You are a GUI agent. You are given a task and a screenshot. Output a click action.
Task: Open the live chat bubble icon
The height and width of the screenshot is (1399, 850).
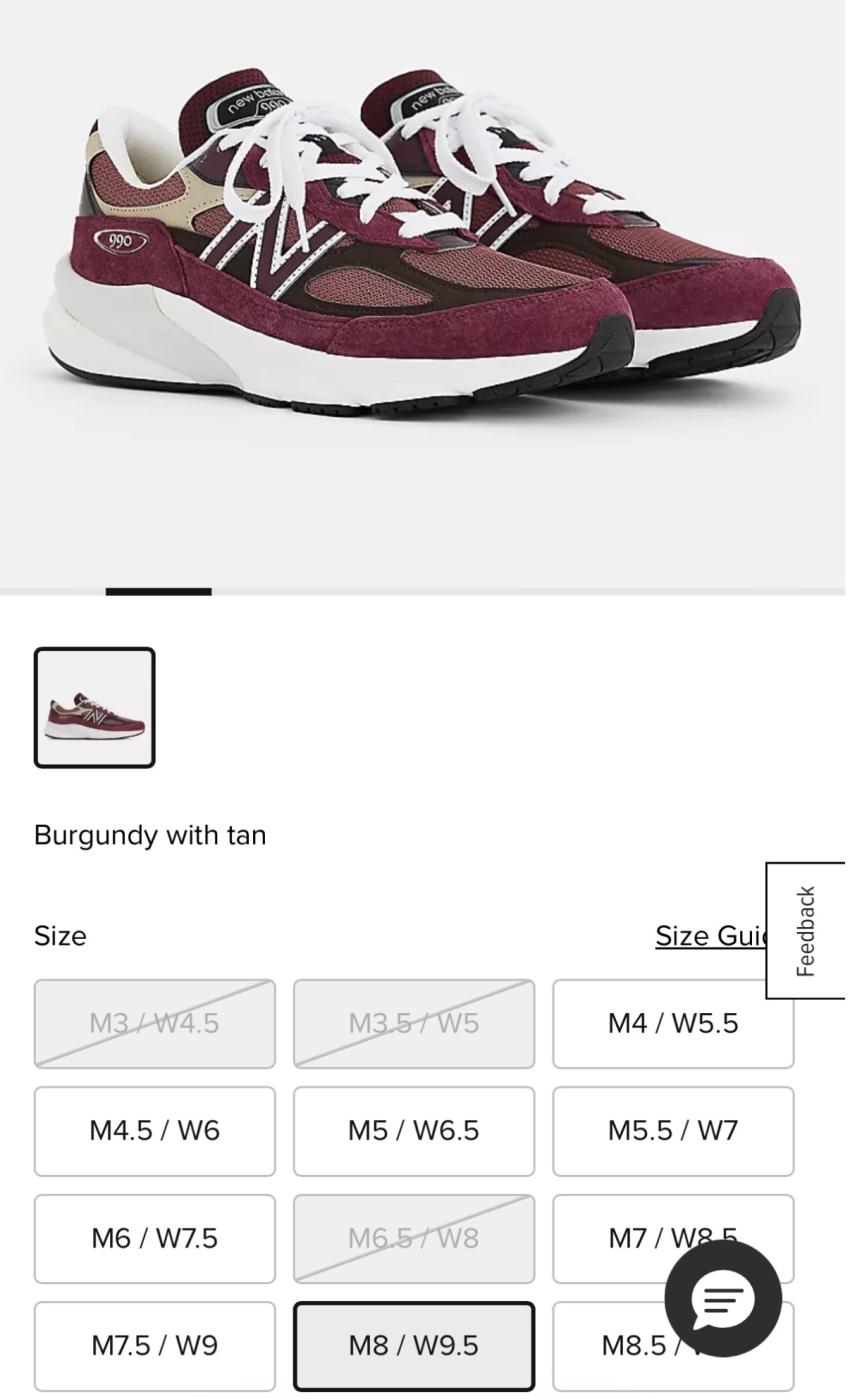click(723, 1298)
